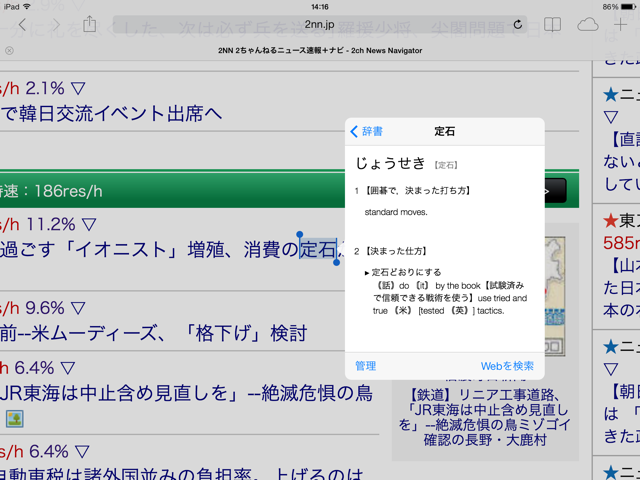Expand triangle next to 9.6%
Viewport: 640px width, 480px height.
tap(78, 308)
